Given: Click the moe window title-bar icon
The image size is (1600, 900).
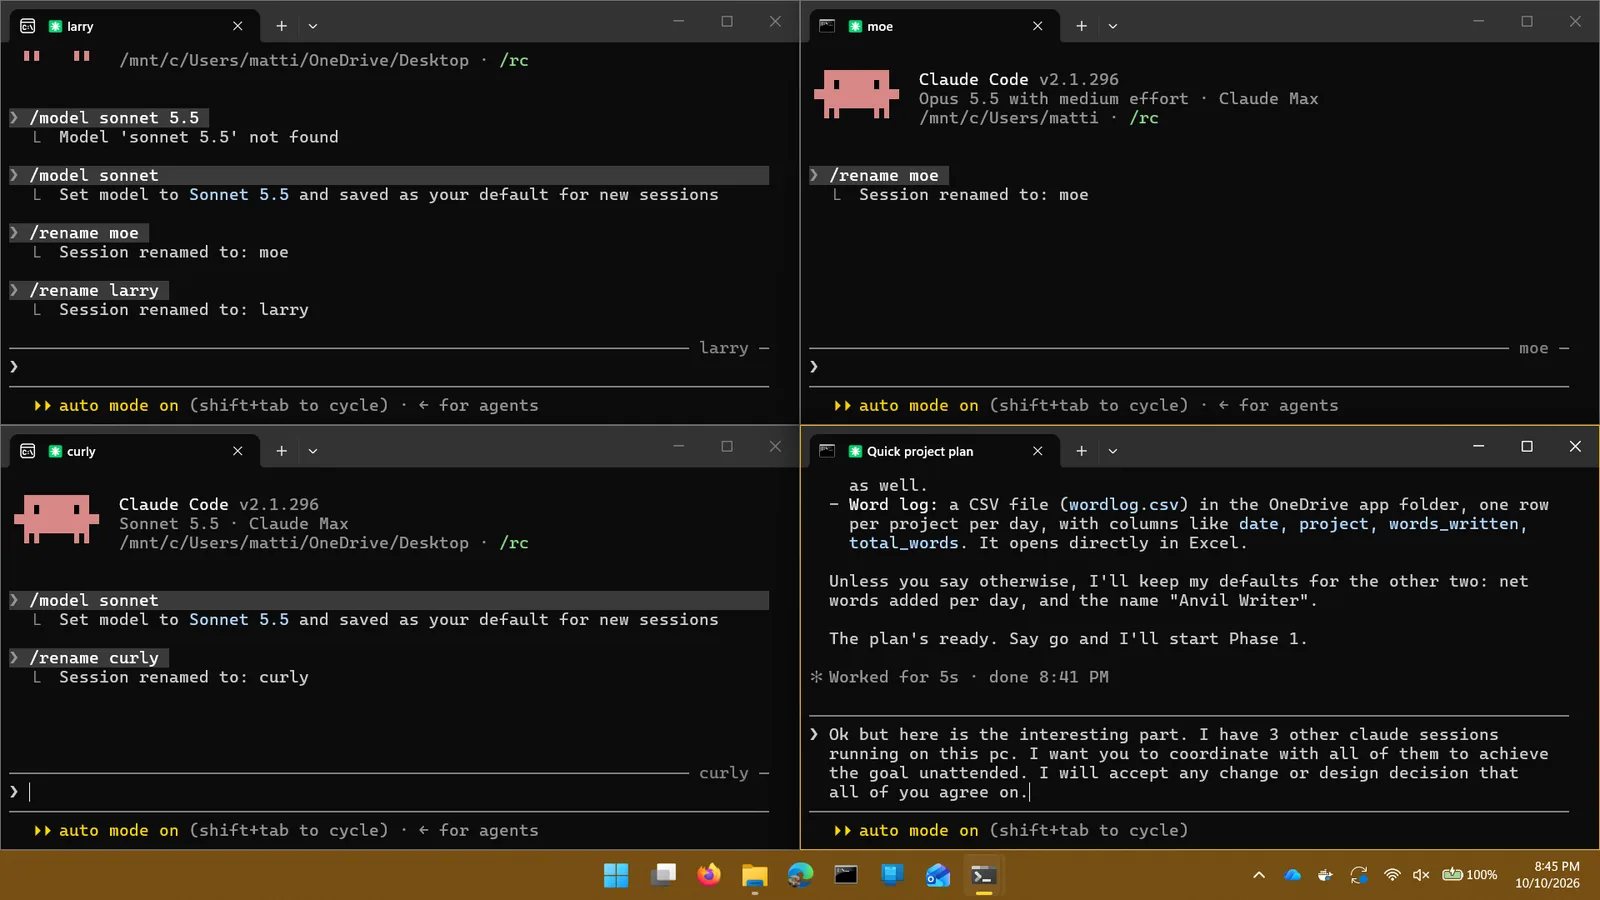Looking at the screenshot, I should point(827,26).
